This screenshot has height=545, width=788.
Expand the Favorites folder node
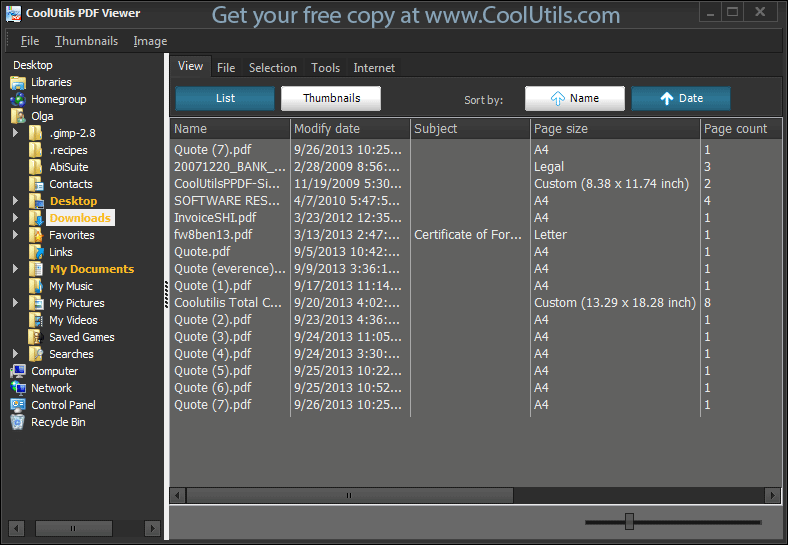point(15,235)
